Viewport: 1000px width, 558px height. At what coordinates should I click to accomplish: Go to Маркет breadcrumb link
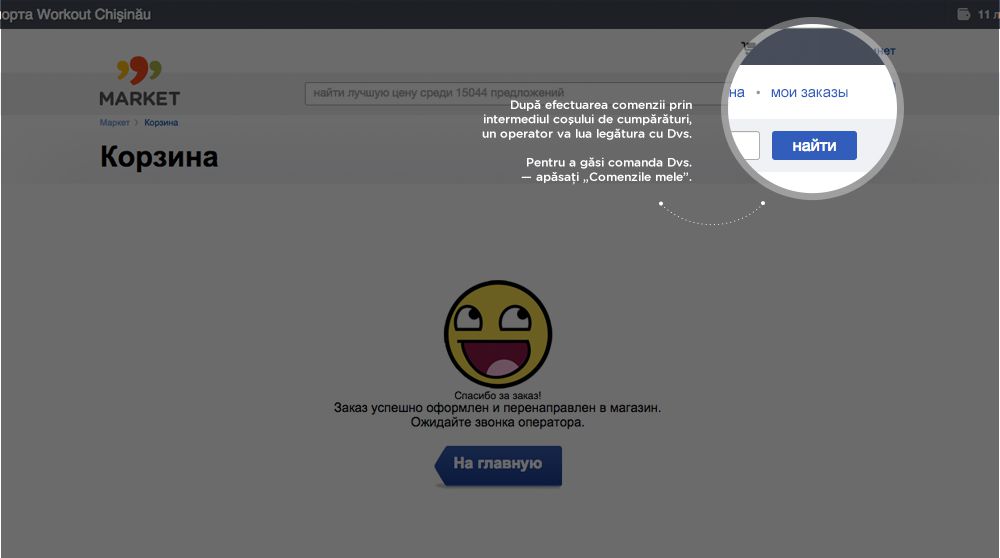coord(114,123)
